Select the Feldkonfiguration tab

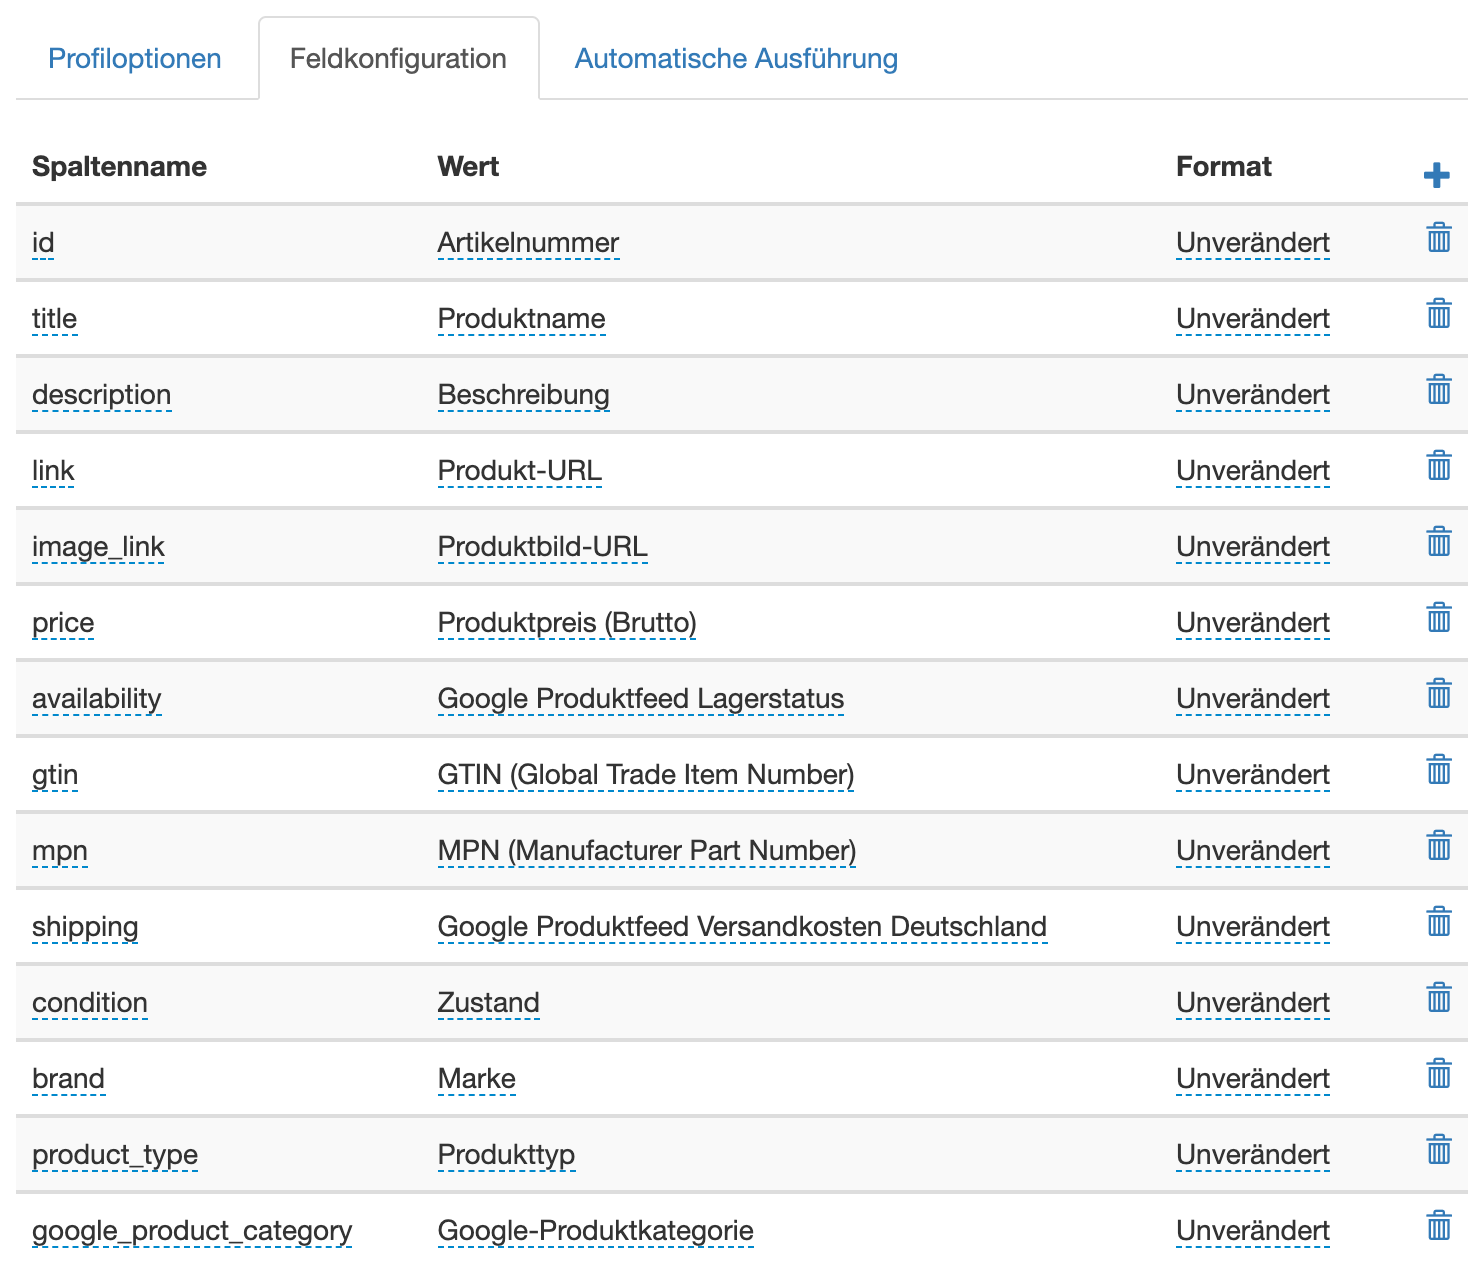point(398,58)
